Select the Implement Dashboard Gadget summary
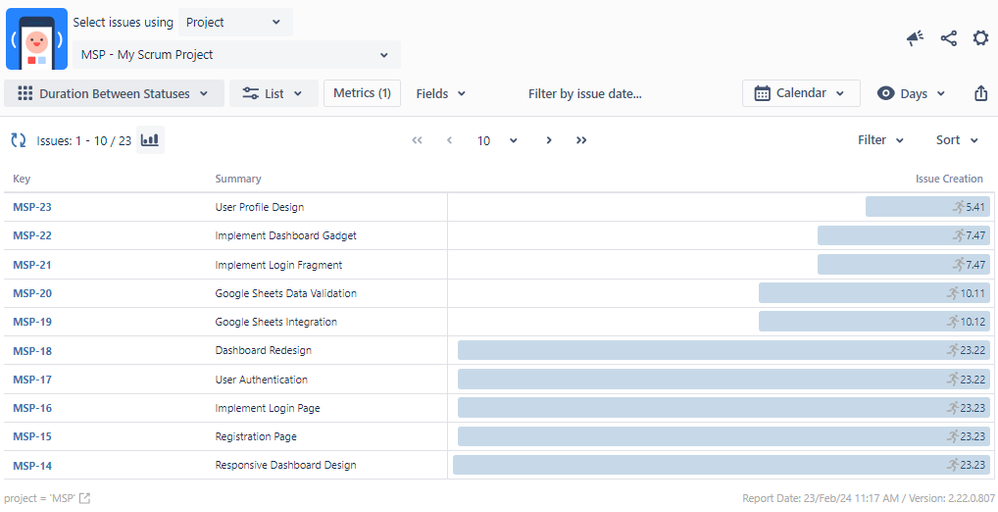This screenshot has width=998, height=512. [286, 236]
